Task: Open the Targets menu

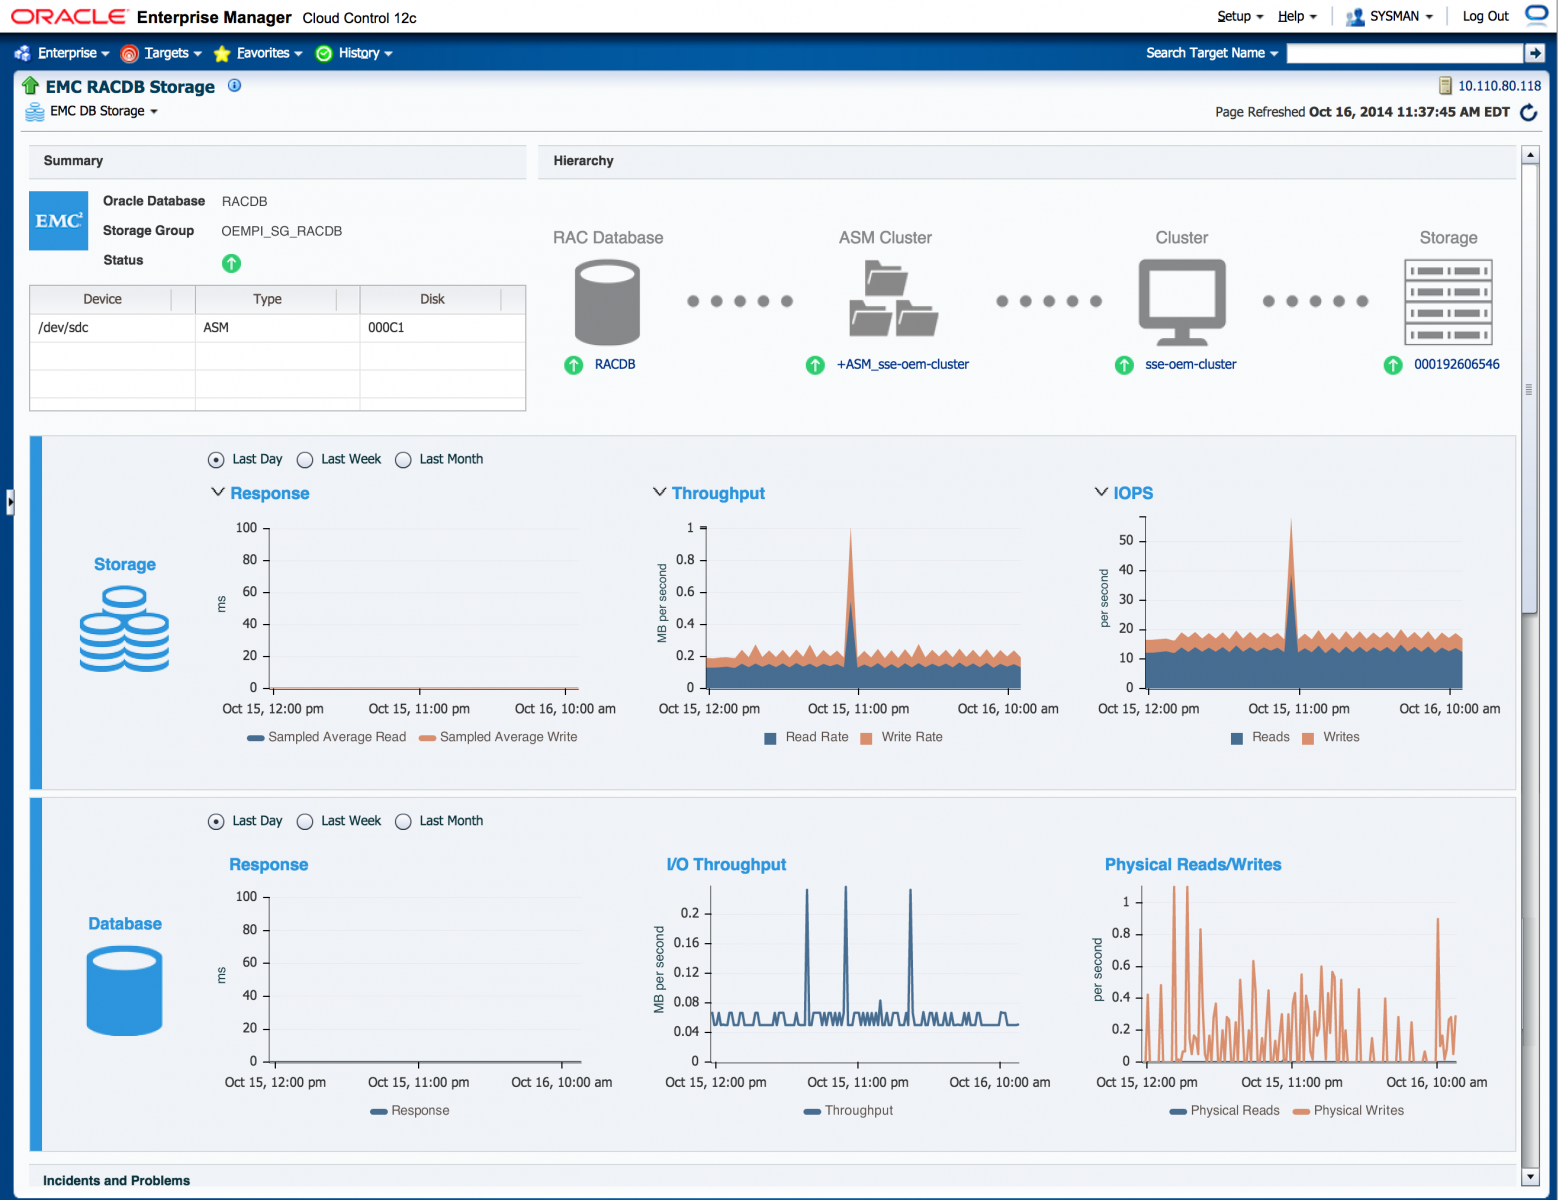Action: tap(165, 53)
